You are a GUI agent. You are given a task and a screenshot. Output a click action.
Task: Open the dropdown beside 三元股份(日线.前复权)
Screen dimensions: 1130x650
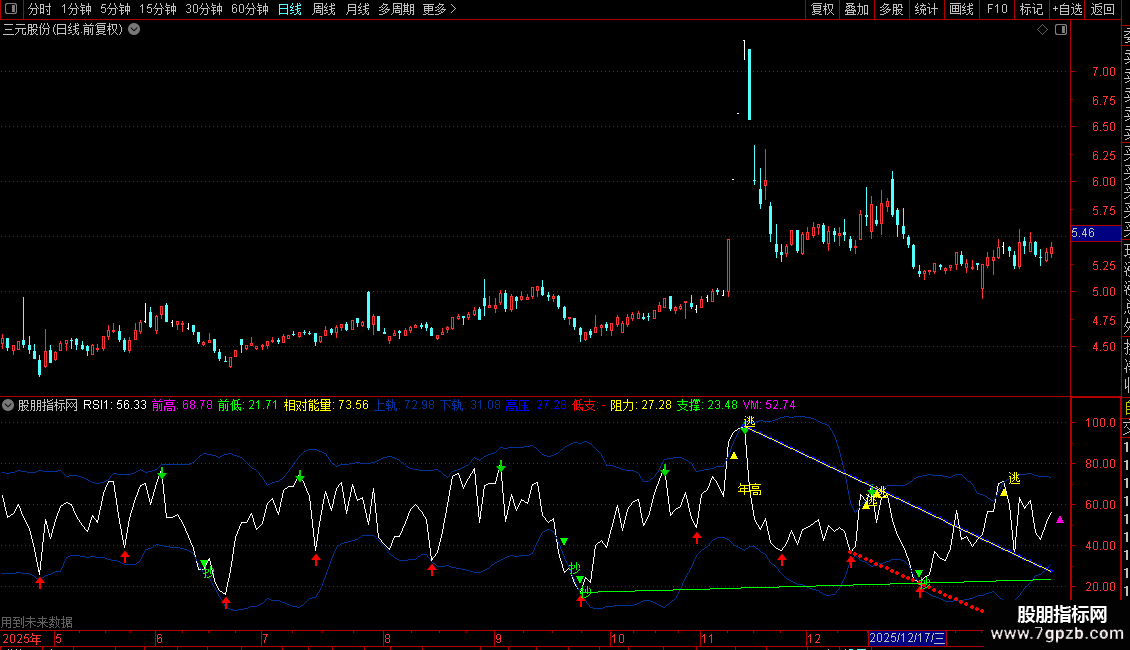coord(134,30)
